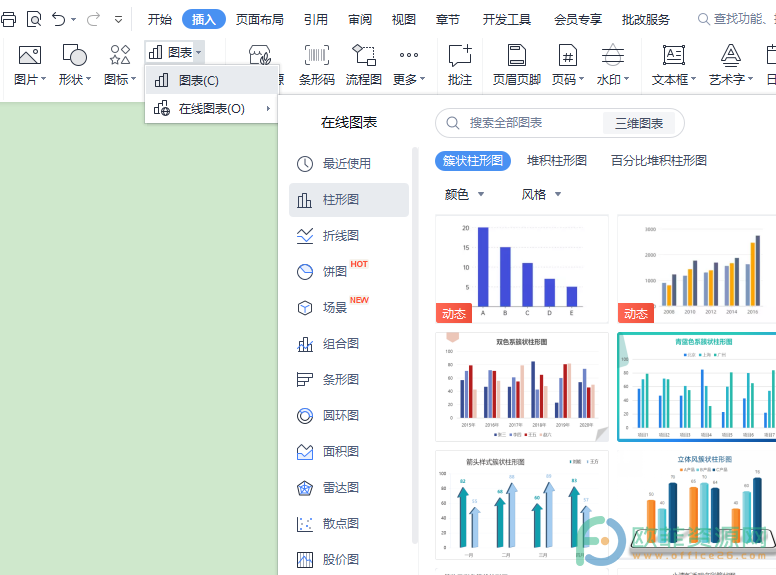This screenshot has width=776, height=575.
Task: Click the 水印 watermark icon
Action: click(x=613, y=55)
